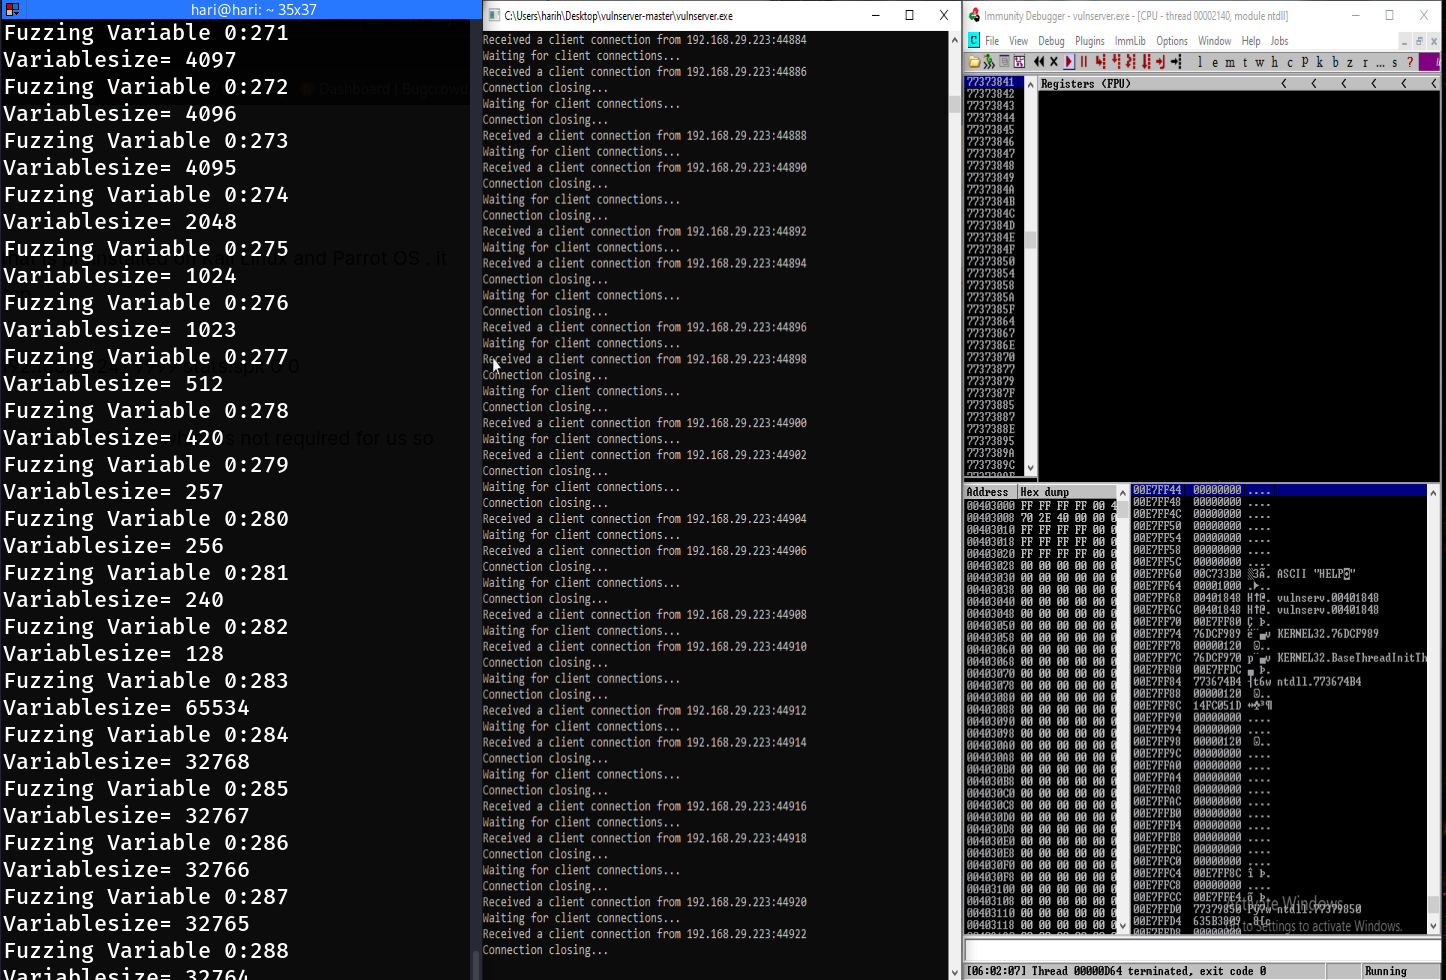Open the Debug menu
The image size is (1446, 980).
(x=1051, y=41)
